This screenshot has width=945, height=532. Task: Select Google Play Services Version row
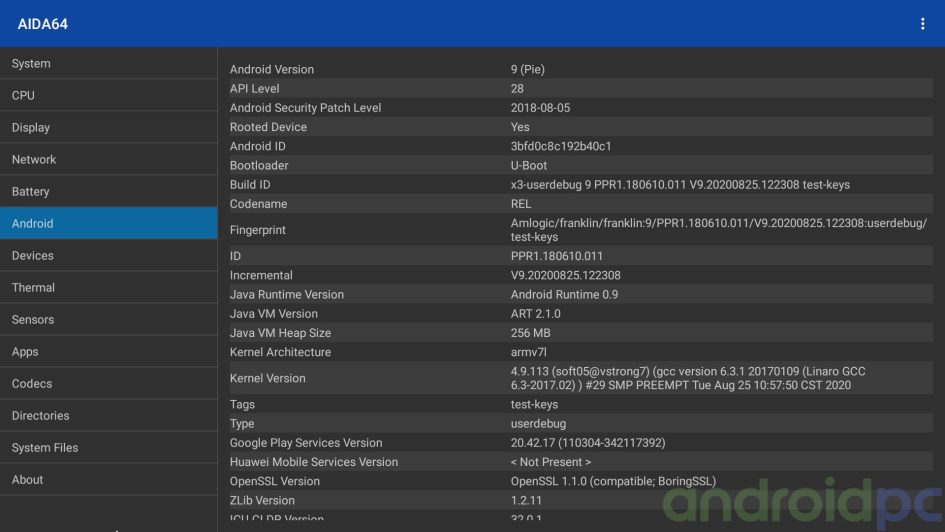coord(581,443)
